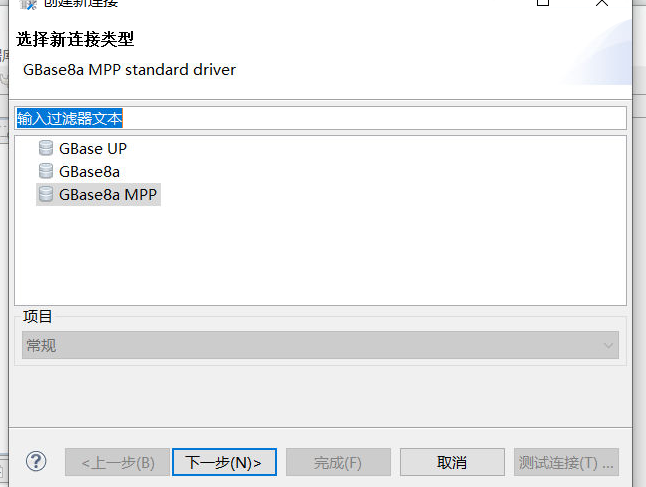Click the 测试连接(T) button
Viewport: 646px width, 487px height.
[x=566, y=462]
